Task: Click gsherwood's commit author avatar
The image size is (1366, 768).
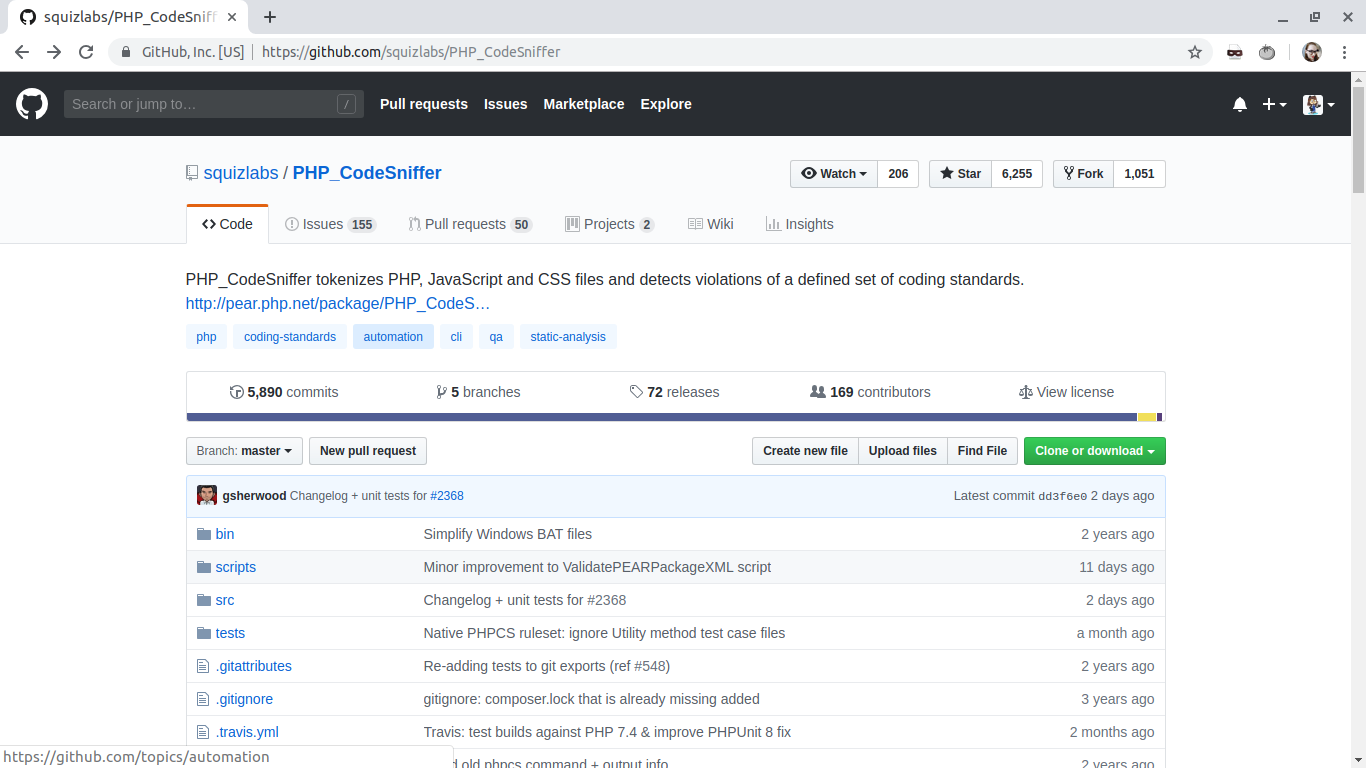Action: coord(207,495)
